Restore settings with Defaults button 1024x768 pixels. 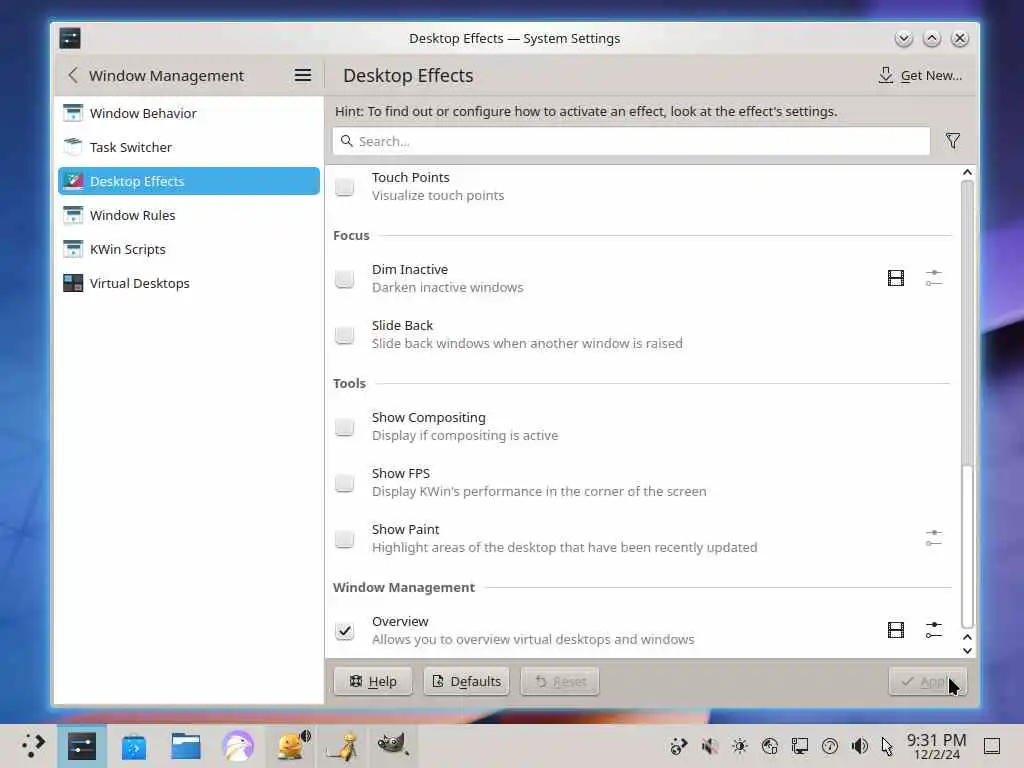point(466,681)
